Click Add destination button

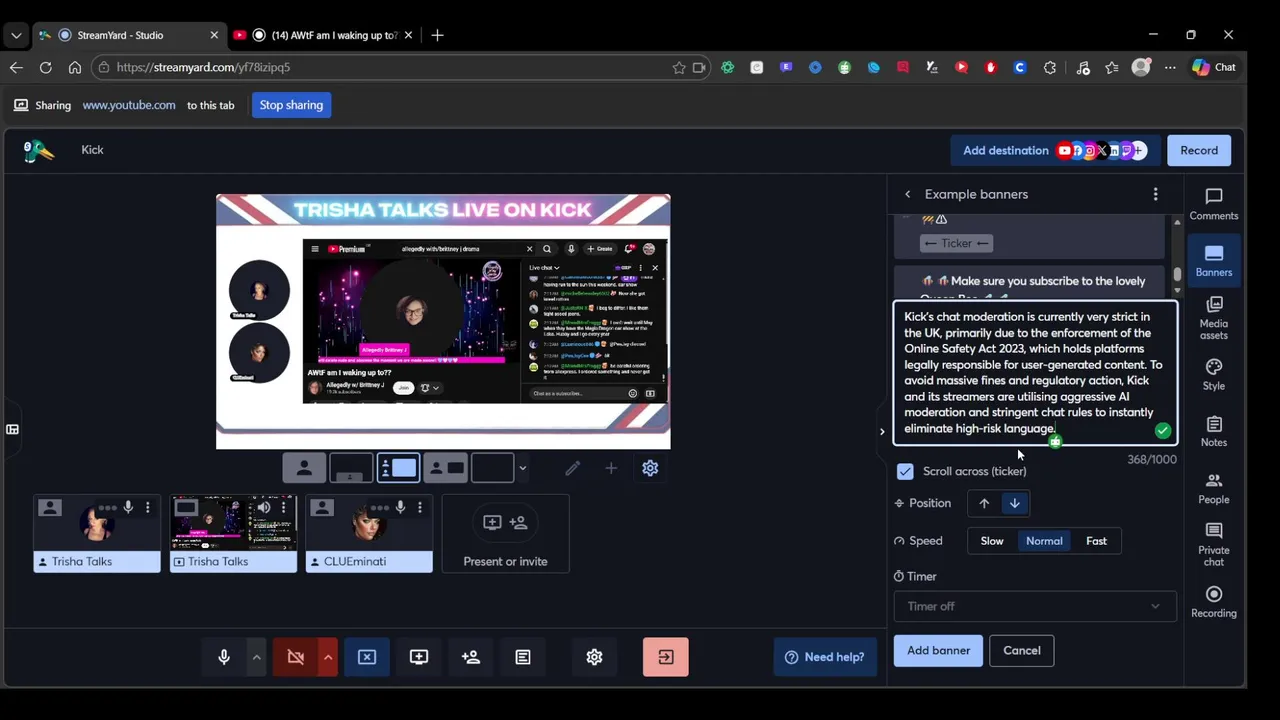[1055, 151]
